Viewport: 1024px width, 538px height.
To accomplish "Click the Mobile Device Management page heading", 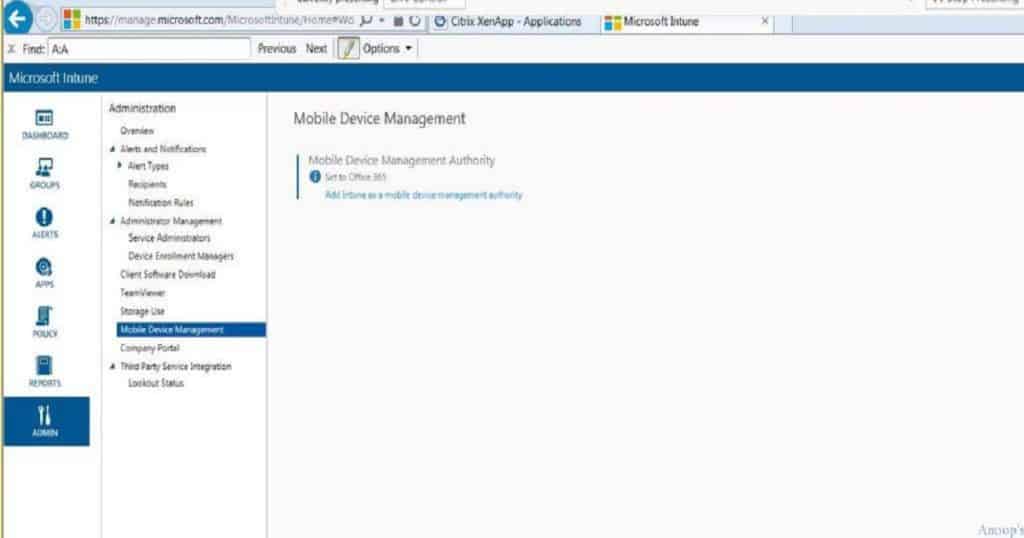I will coord(379,119).
